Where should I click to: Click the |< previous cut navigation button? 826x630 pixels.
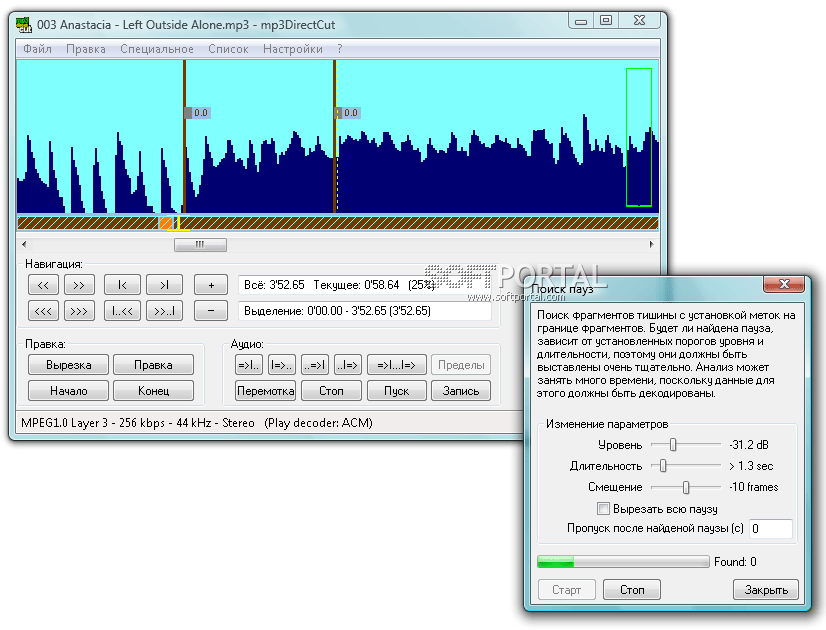pyautogui.click(x=122, y=285)
